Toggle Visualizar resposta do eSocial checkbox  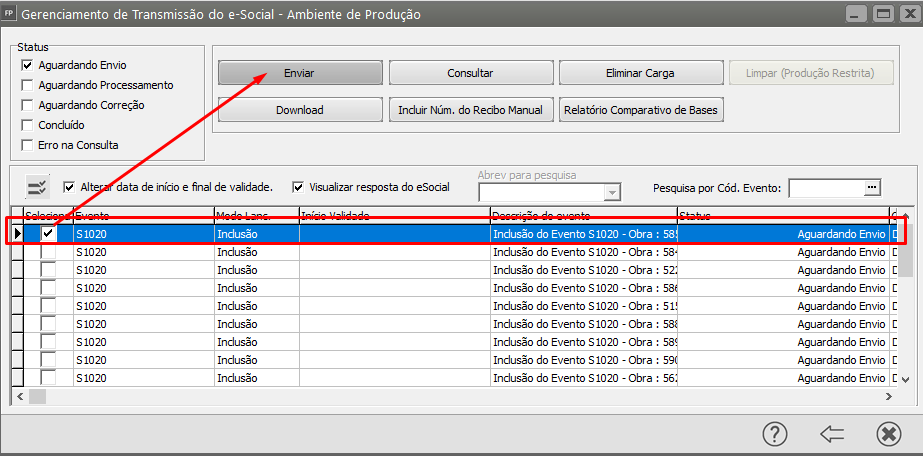tap(298, 187)
